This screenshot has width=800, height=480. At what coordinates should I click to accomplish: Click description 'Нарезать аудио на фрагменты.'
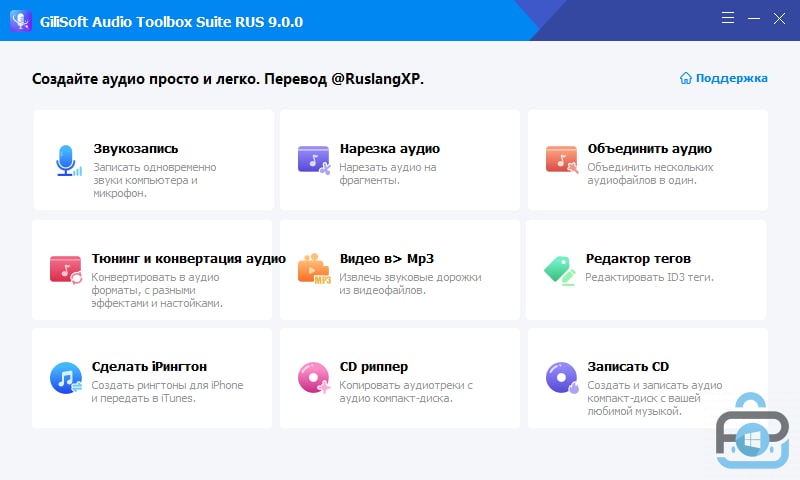388,173
